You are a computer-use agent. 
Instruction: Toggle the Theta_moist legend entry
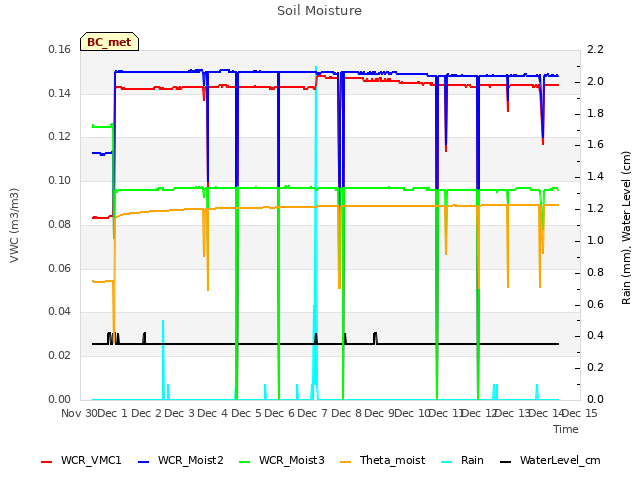pyautogui.click(x=382, y=461)
